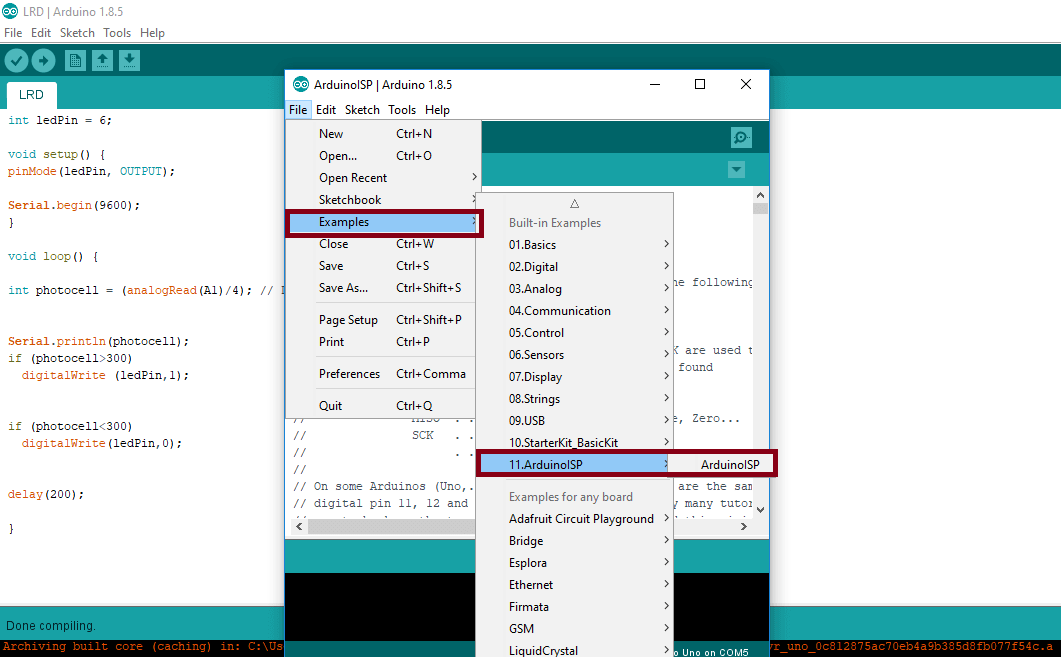Select Quit in the File menu
Screen dimensions: 1061x657
(383, 406)
